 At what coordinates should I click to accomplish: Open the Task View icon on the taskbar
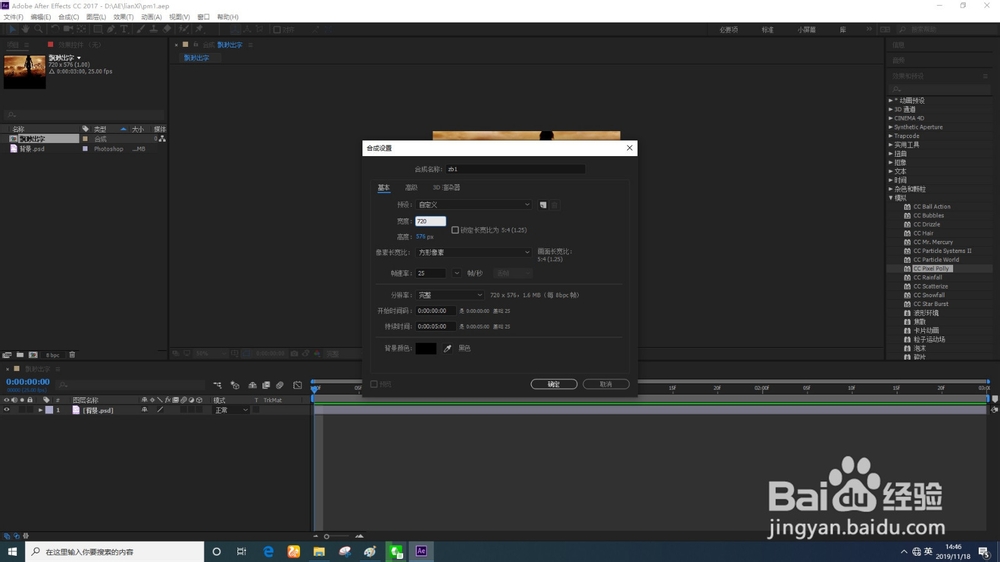click(242, 551)
